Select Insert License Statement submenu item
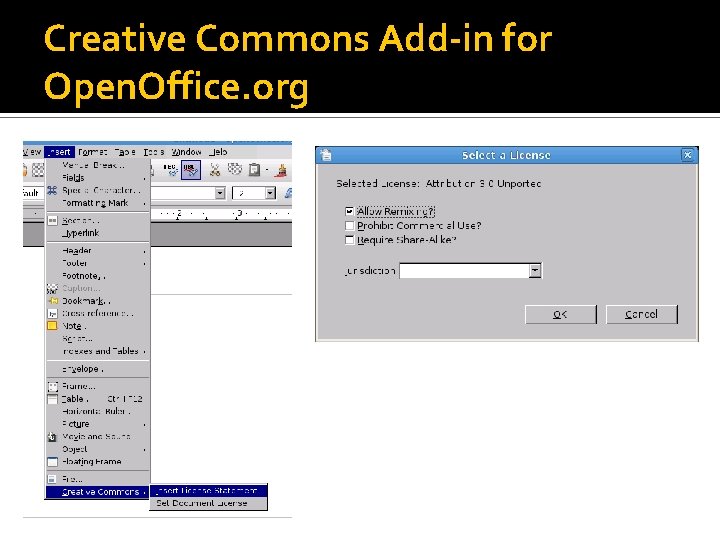Screen dimensions: 720x540 click(208, 491)
